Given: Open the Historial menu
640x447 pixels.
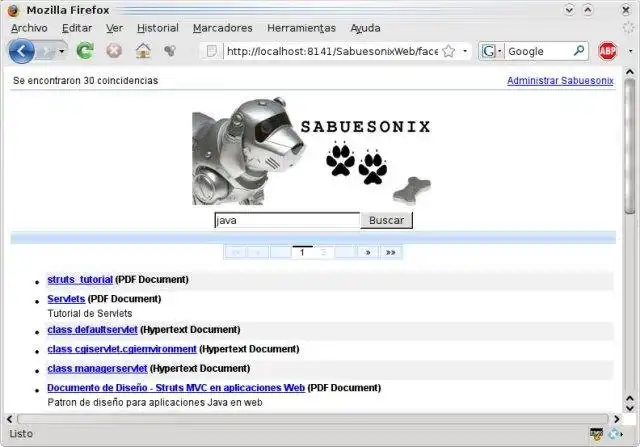Looking at the screenshot, I should tap(158, 28).
